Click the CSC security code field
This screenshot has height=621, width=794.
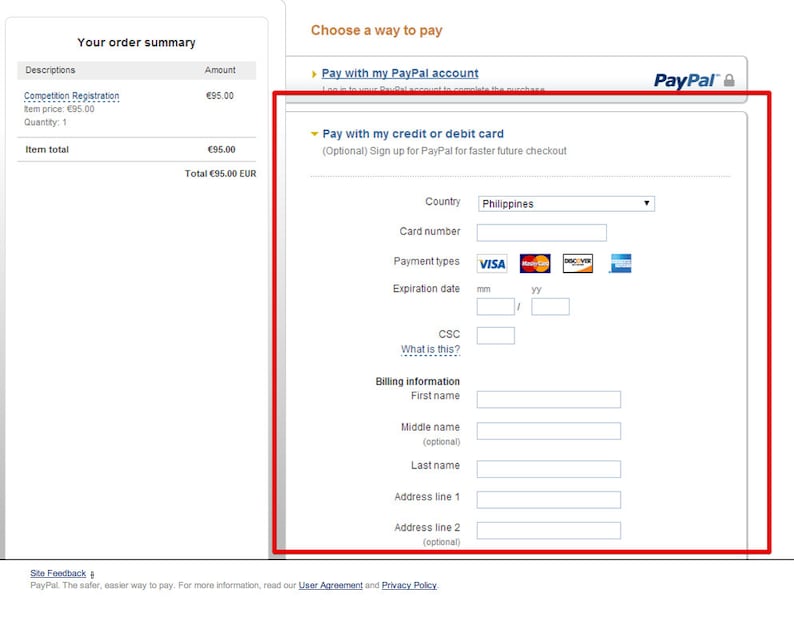[x=496, y=335]
